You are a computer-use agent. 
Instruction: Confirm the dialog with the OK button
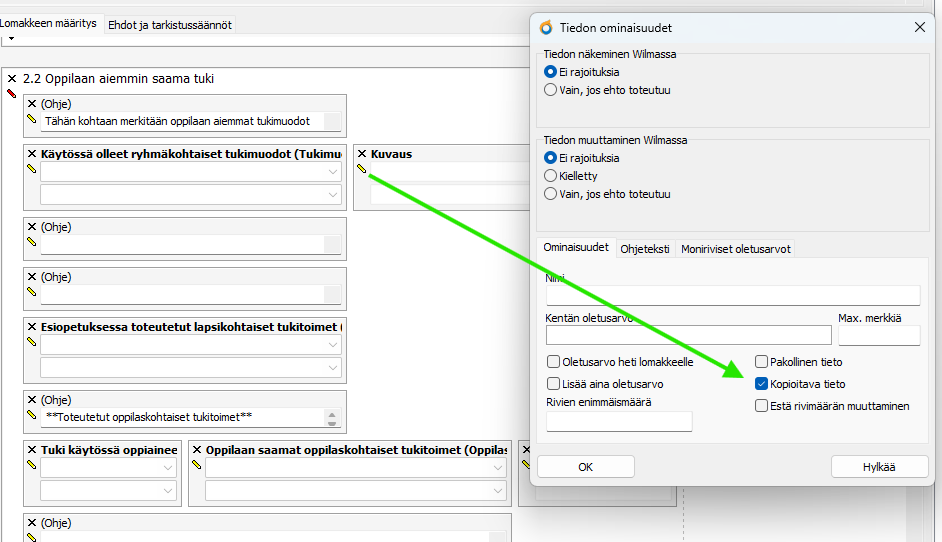(x=586, y=467)
